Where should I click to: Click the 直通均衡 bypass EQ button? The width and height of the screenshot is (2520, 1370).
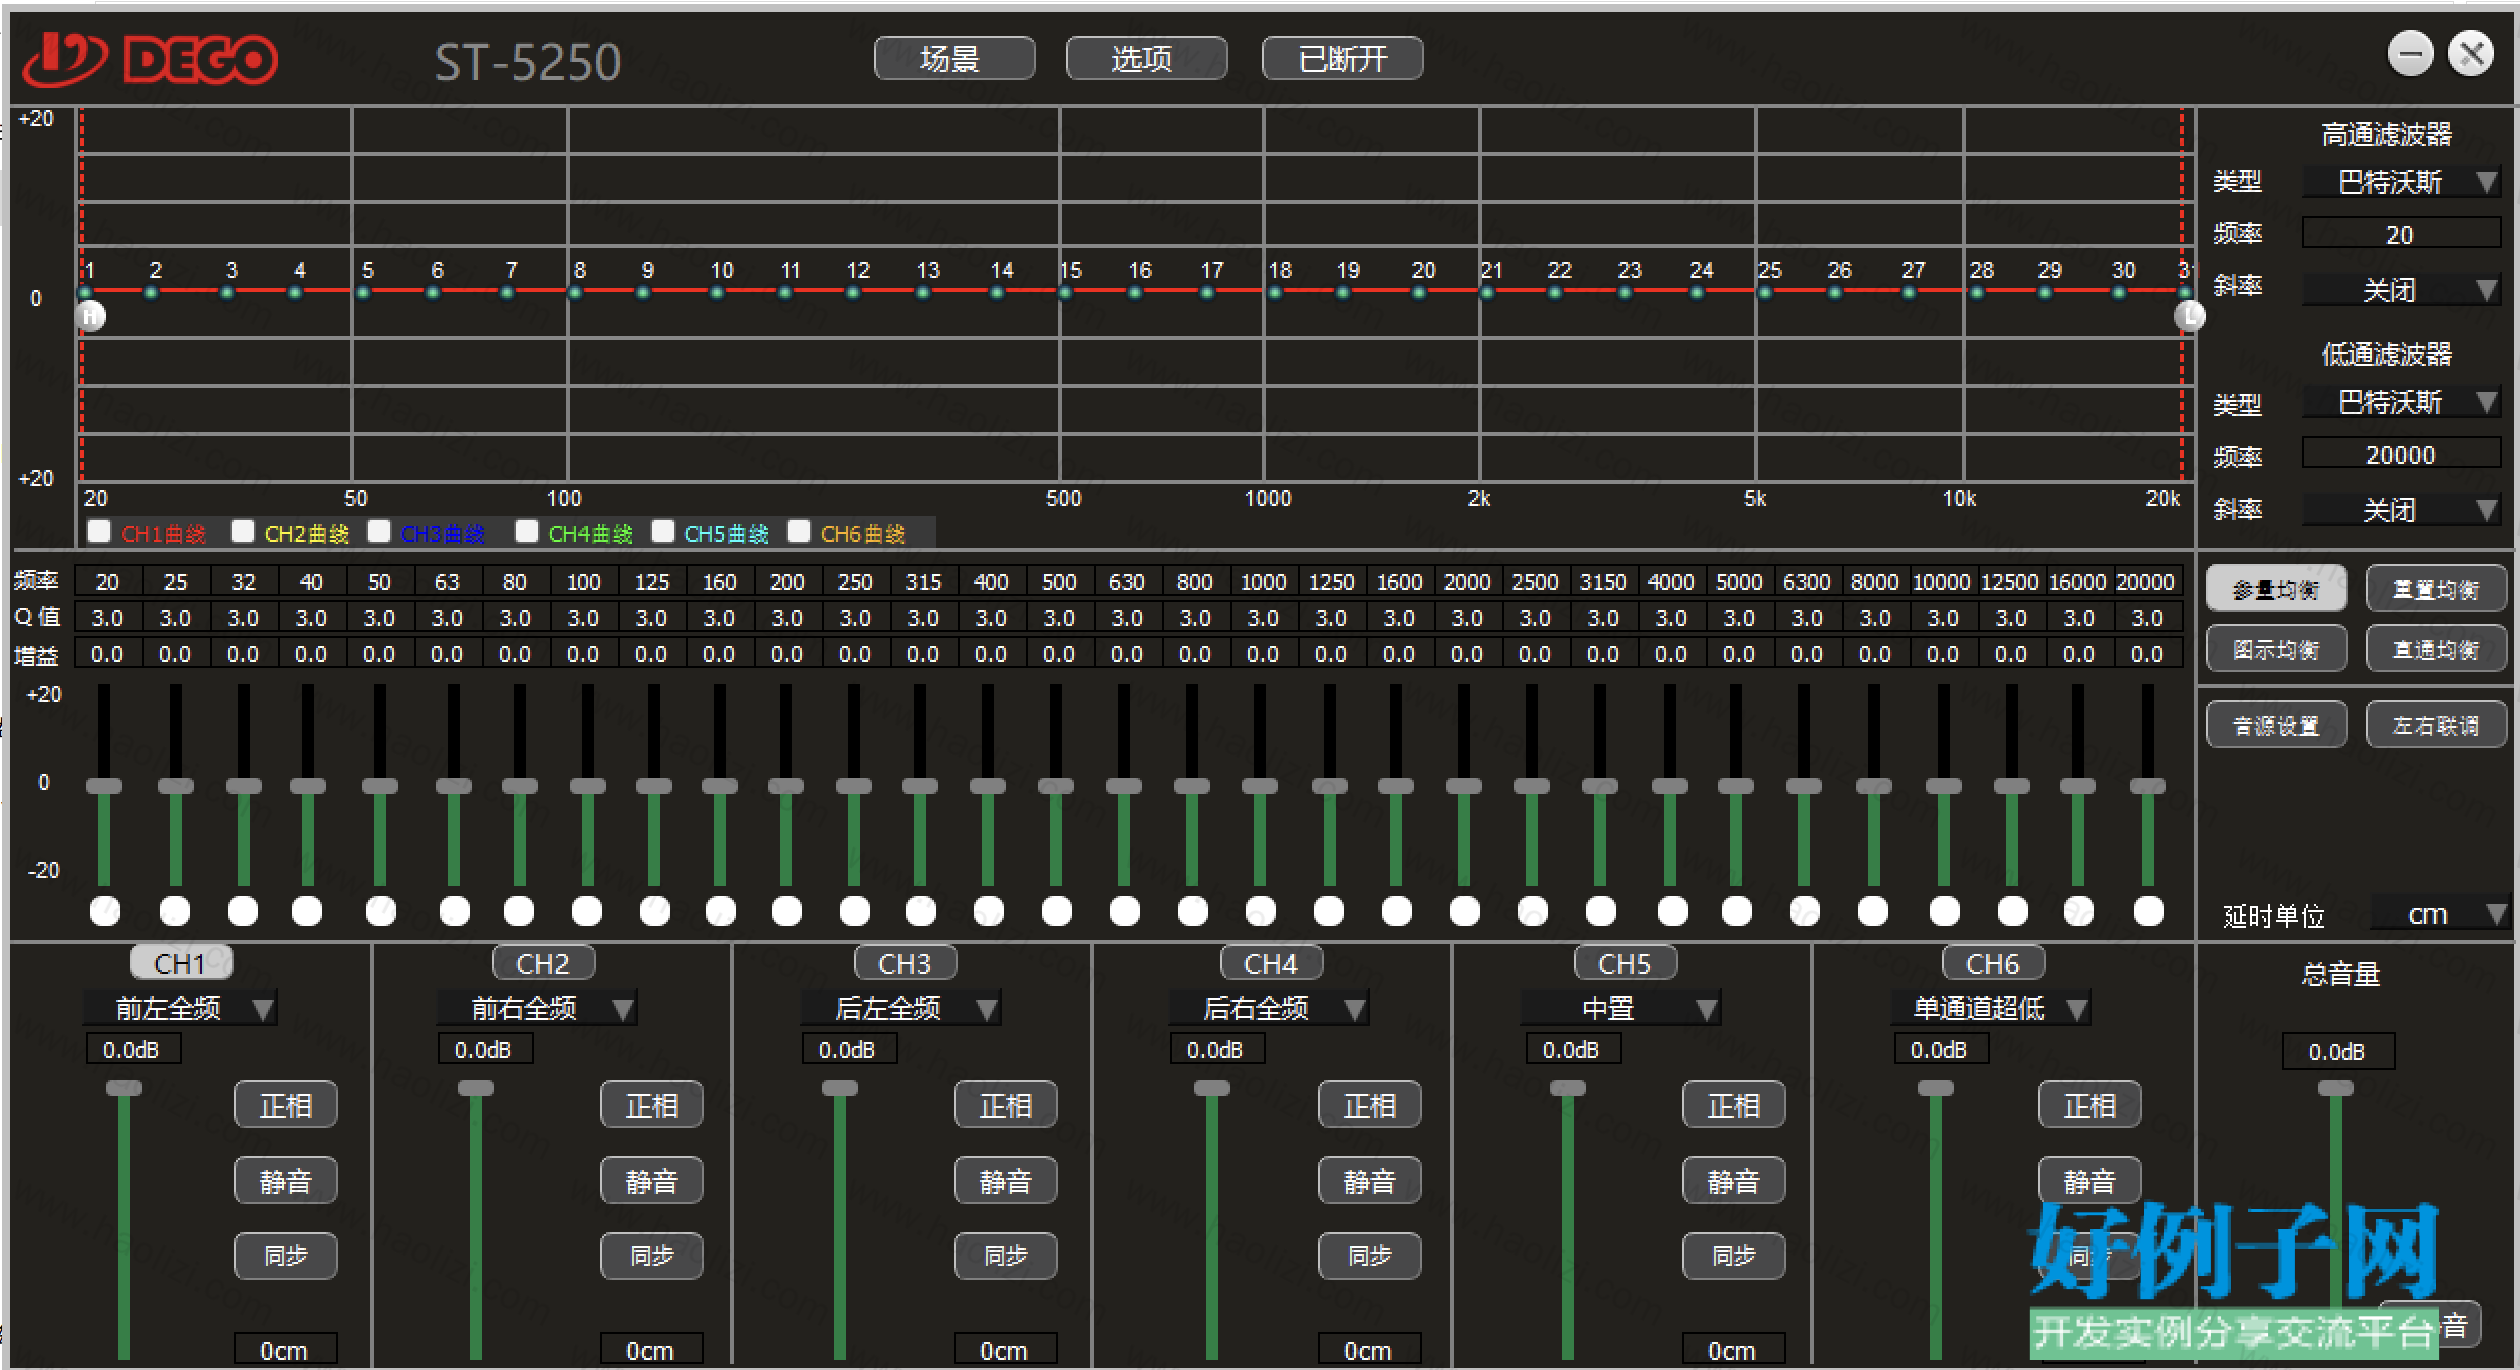[x=2436, y=649]
